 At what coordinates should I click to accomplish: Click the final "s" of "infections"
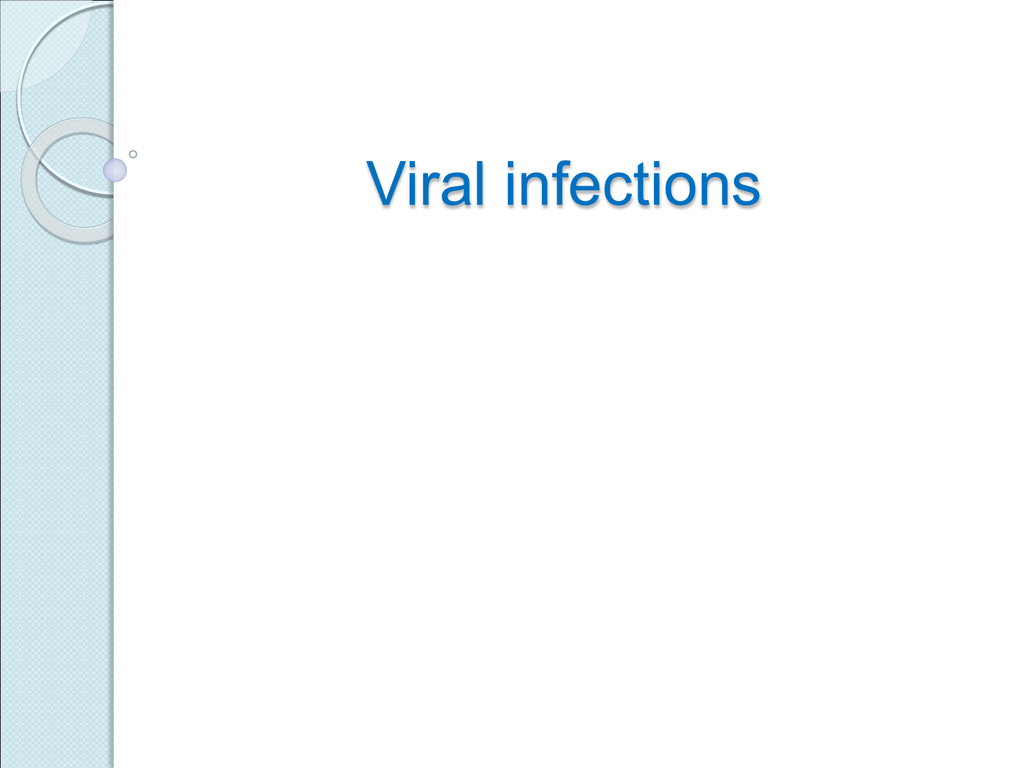(x=746, y=188)
